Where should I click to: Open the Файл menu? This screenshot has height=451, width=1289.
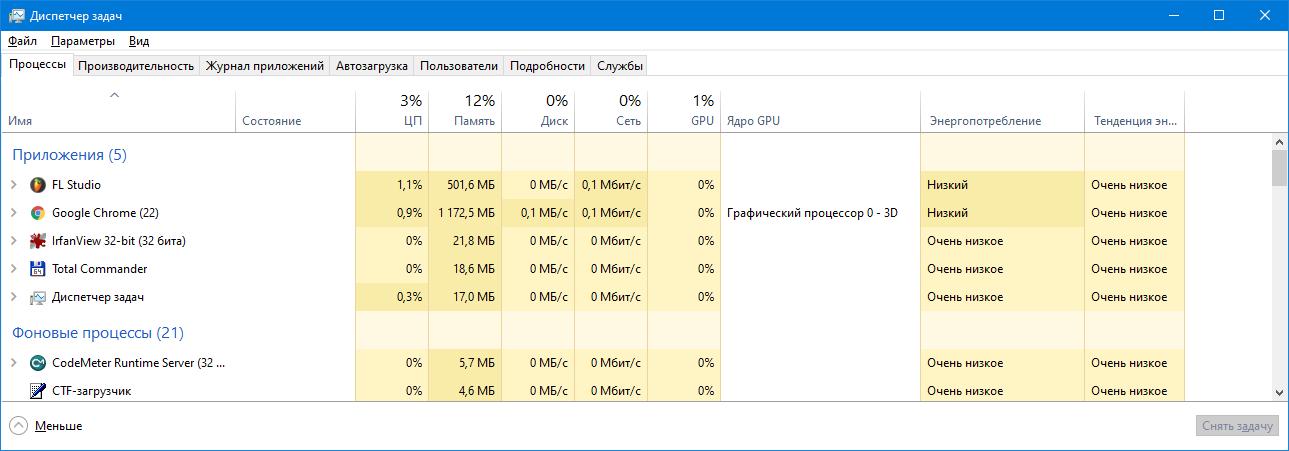(x=22, y=41)
